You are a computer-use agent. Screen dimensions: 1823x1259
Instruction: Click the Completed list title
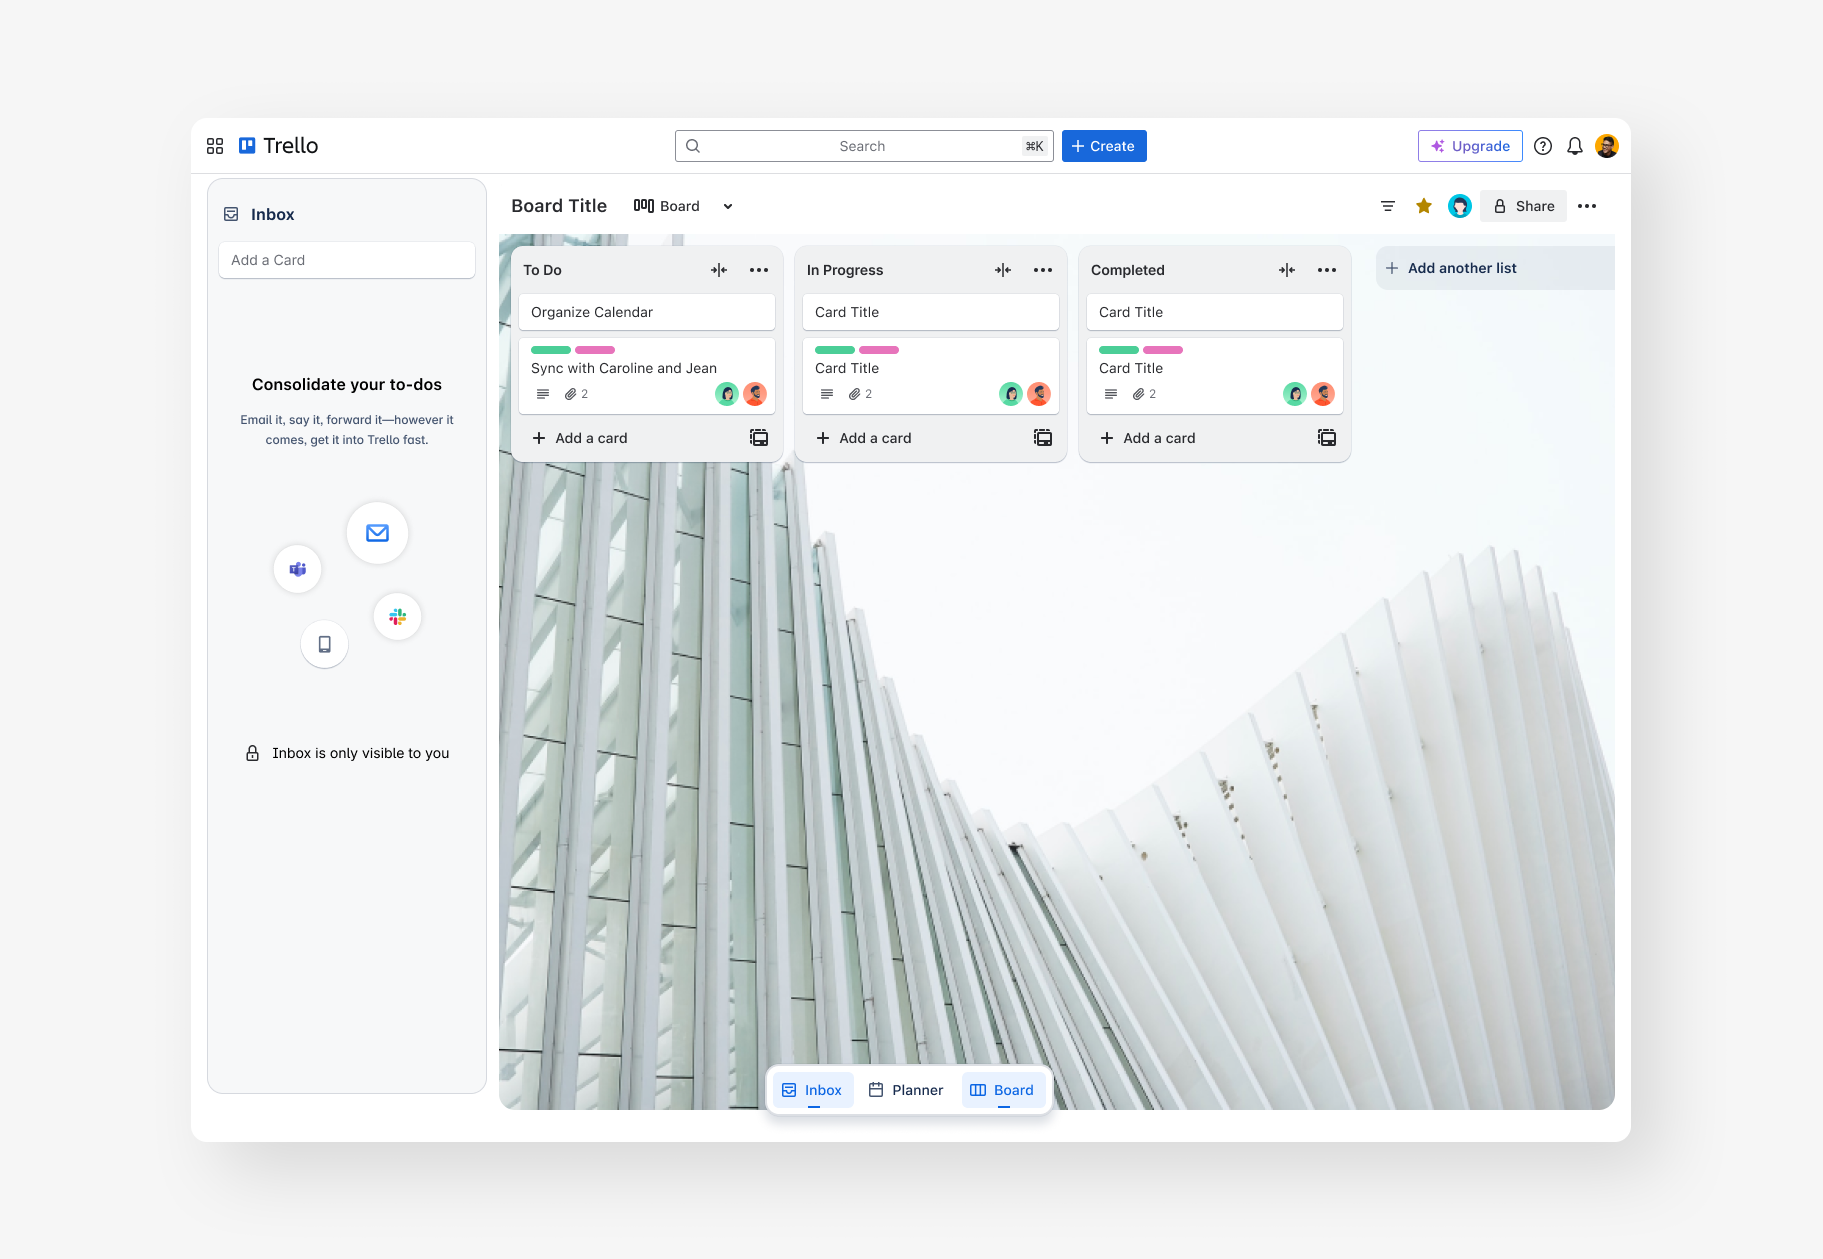click(1128, 270)
